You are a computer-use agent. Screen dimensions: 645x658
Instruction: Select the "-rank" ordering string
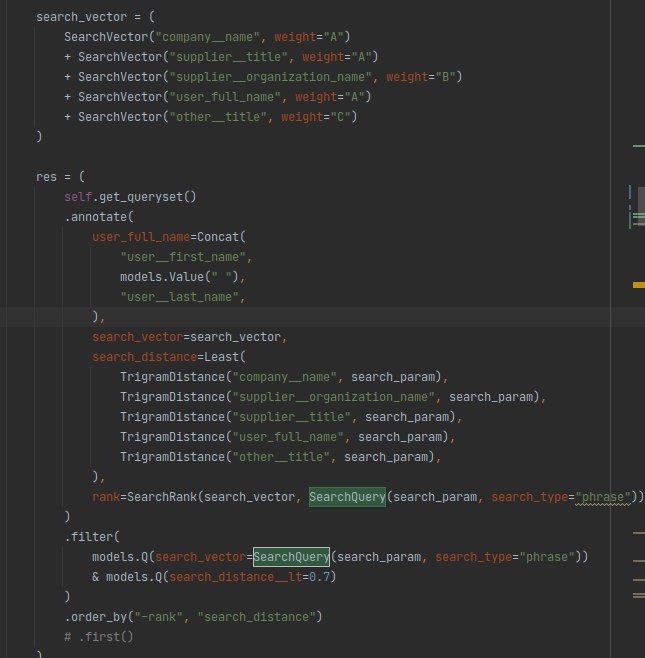pos(159,617)
